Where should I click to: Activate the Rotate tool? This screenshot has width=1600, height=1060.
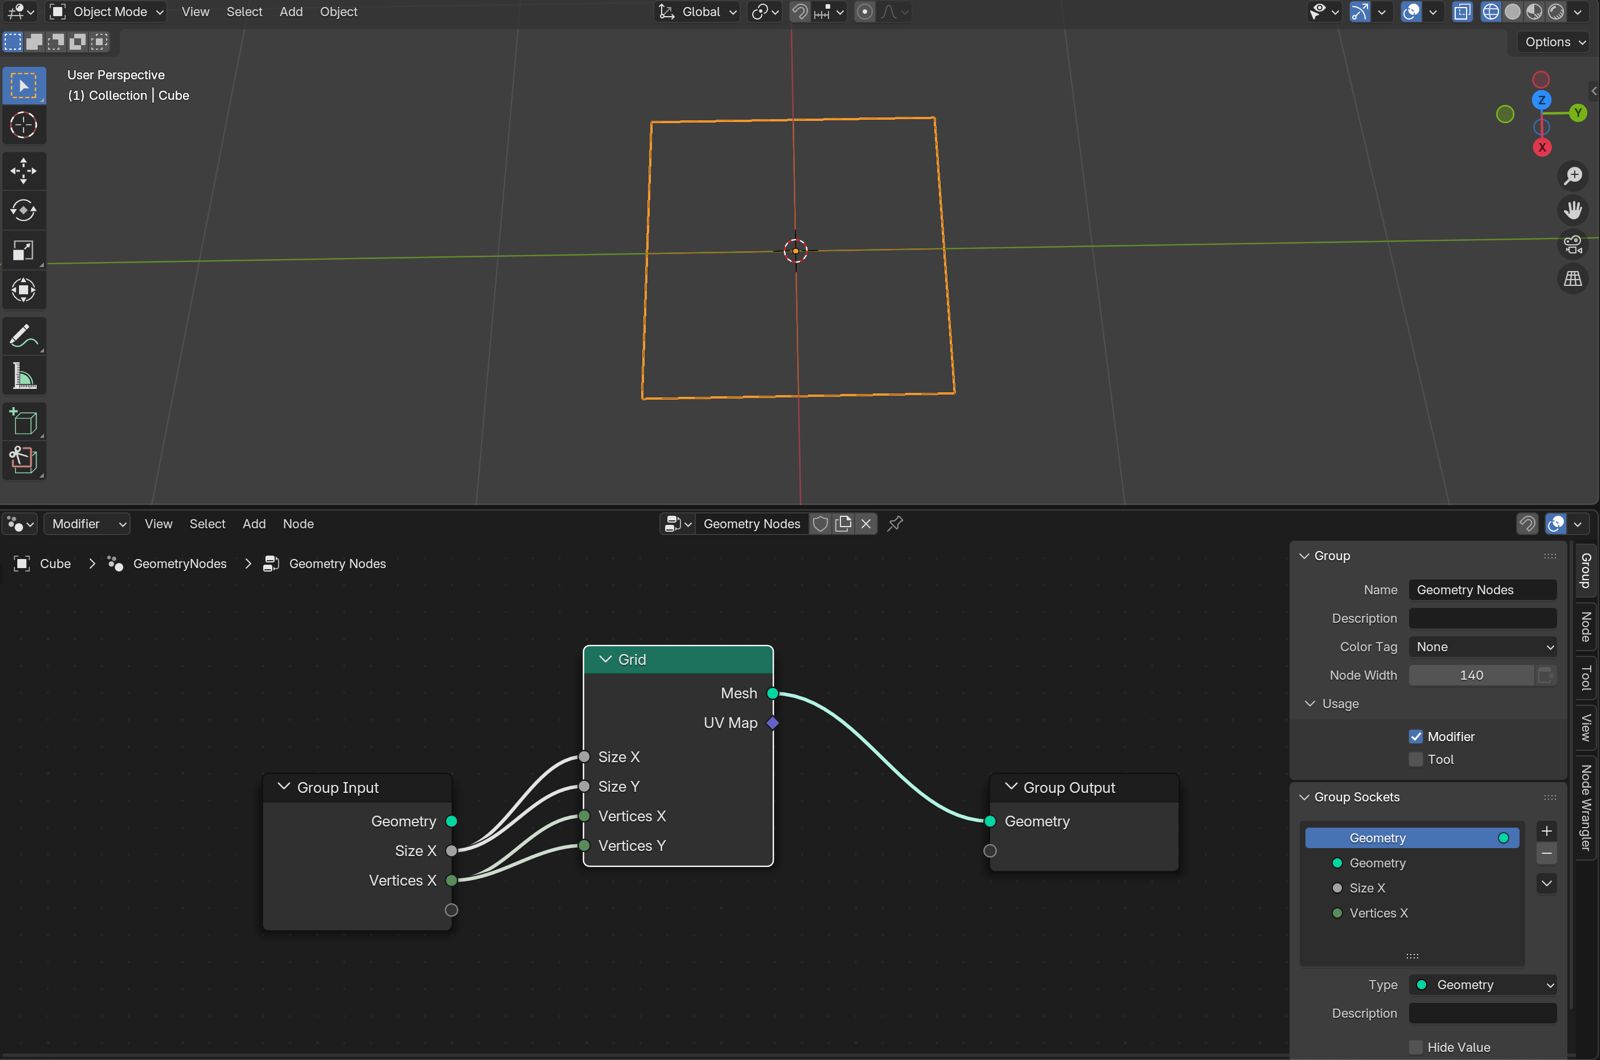23,210
